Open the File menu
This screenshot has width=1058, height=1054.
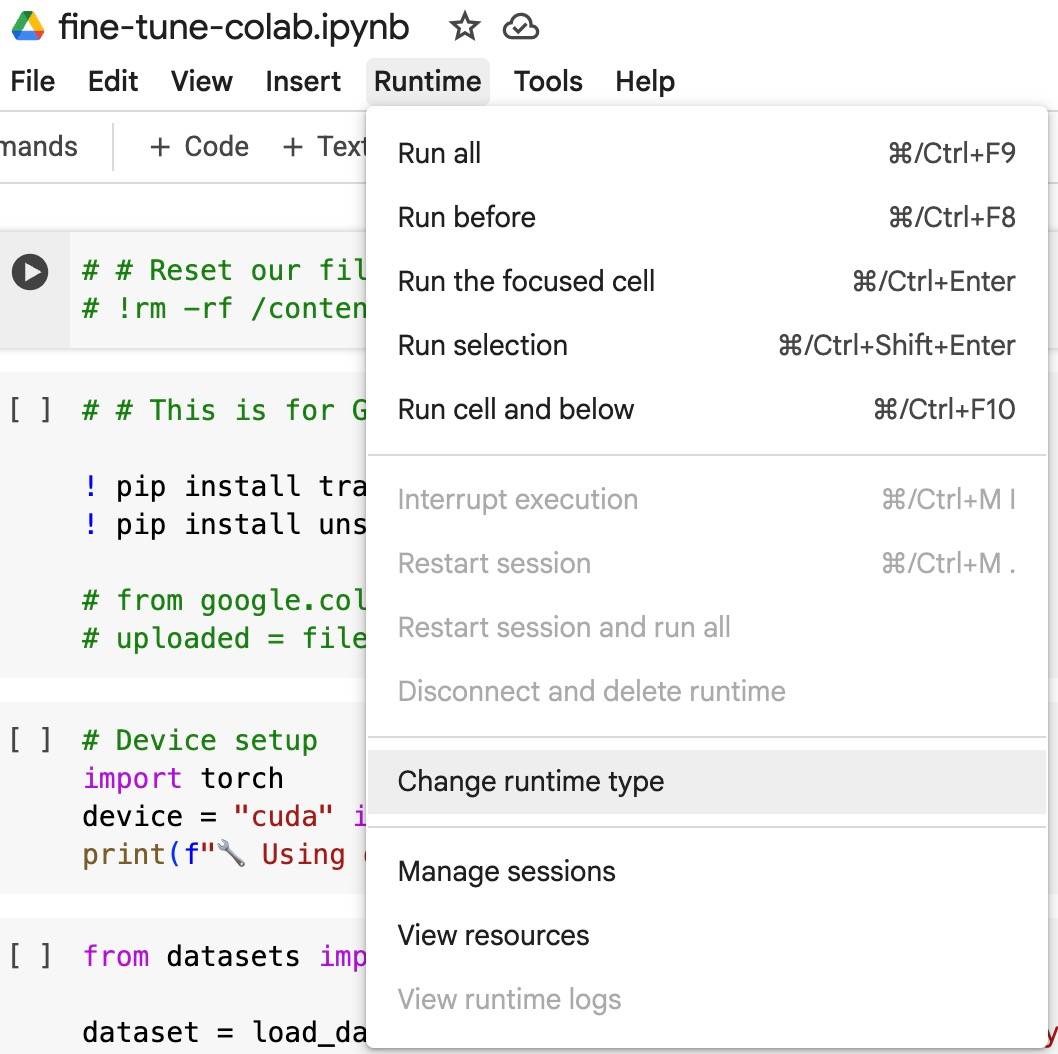(x=32, y=81)
